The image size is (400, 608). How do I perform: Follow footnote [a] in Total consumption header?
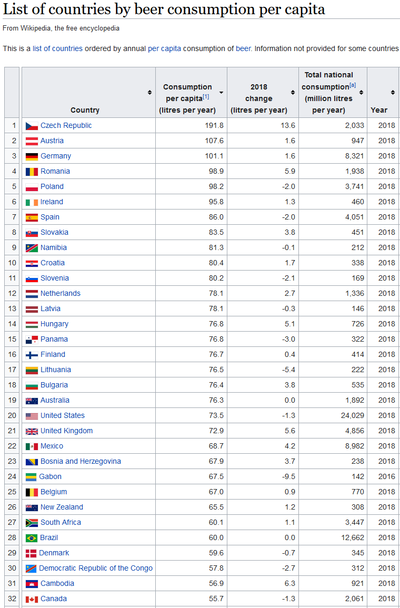tap(352, 85)
